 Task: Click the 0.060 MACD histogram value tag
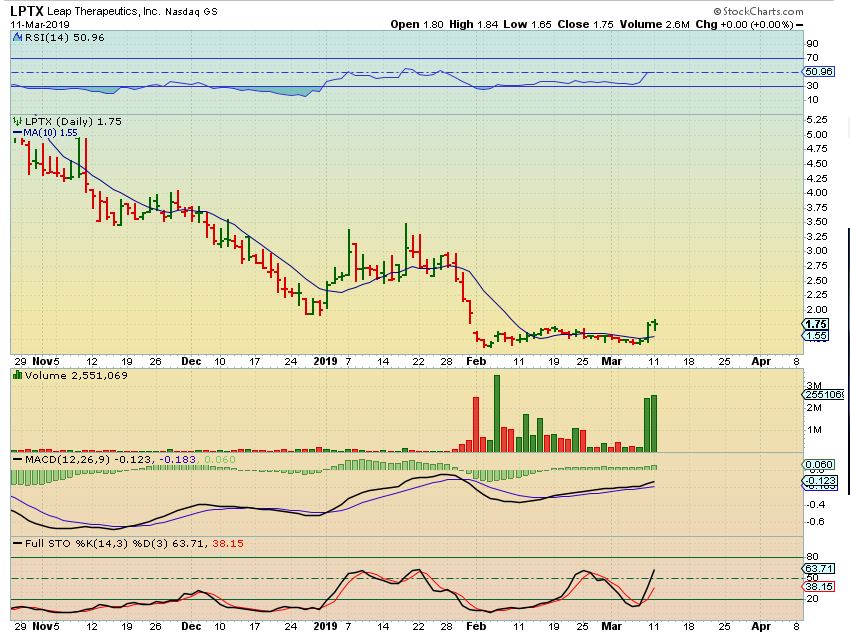pyautogui.click(x=818, y=465)
